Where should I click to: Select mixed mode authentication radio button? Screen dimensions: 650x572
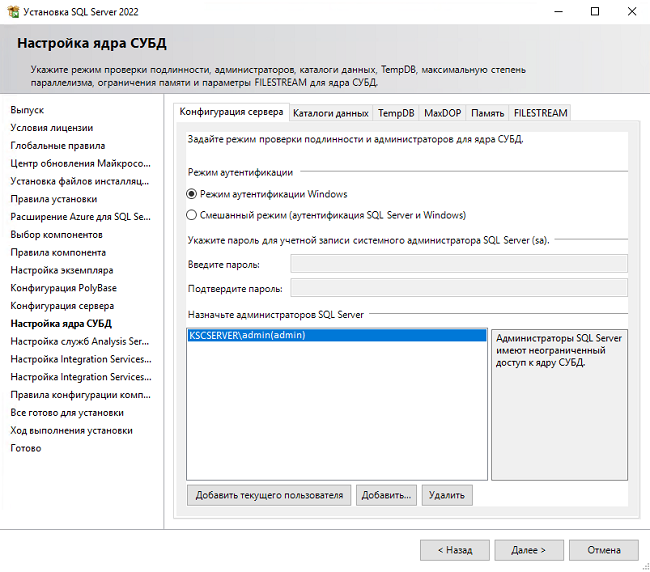[x=191, y=215]
